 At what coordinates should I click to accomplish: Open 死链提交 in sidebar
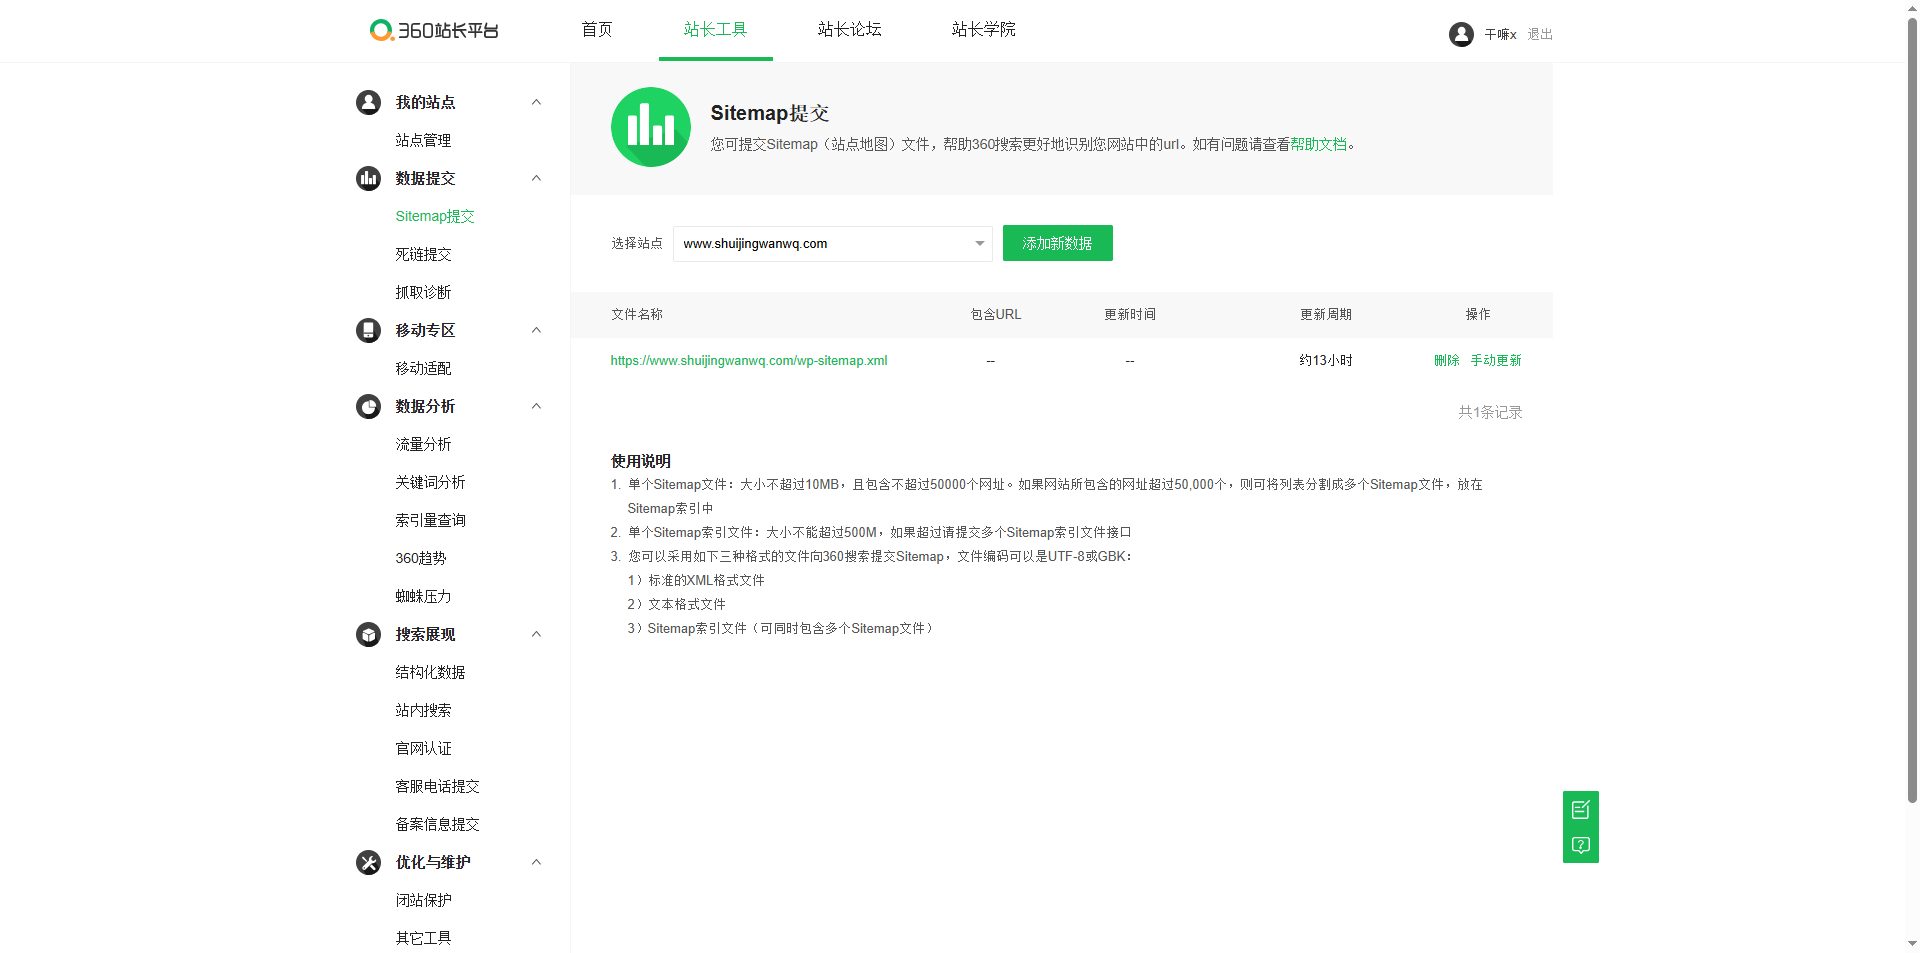[423, 254]
